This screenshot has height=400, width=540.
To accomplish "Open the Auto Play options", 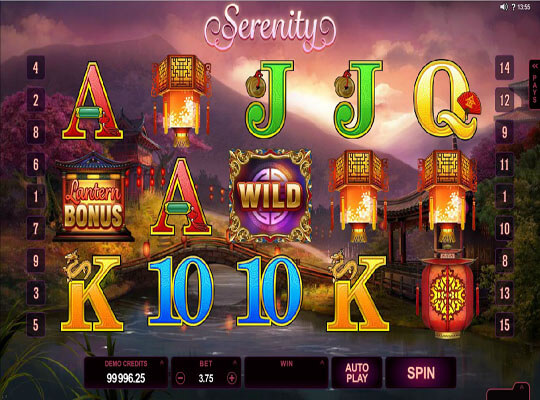I will point(357,373).
